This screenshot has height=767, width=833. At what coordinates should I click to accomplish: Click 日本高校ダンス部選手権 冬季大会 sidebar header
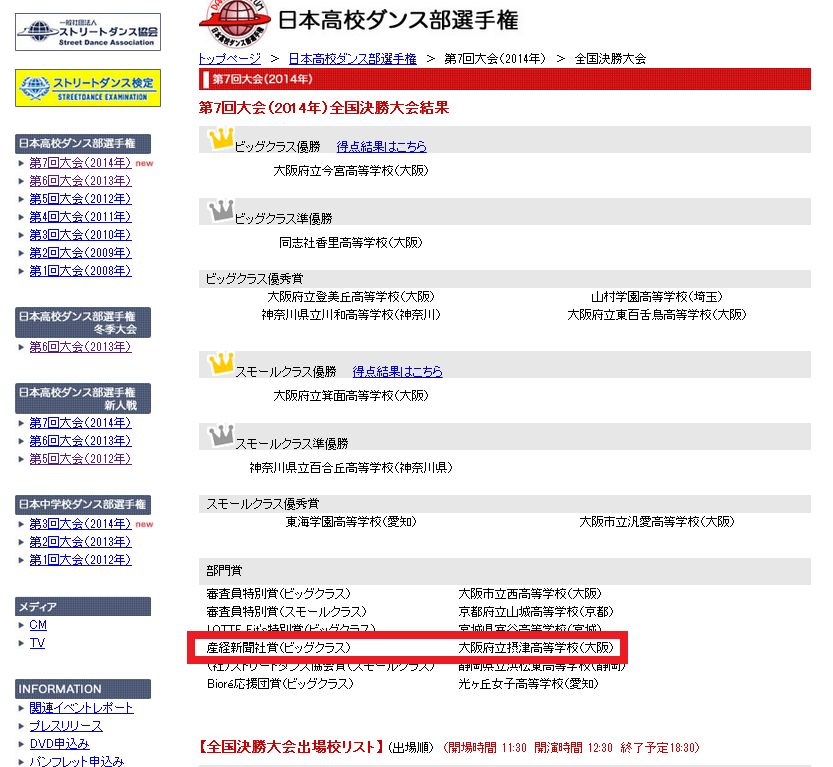(83, 322)
